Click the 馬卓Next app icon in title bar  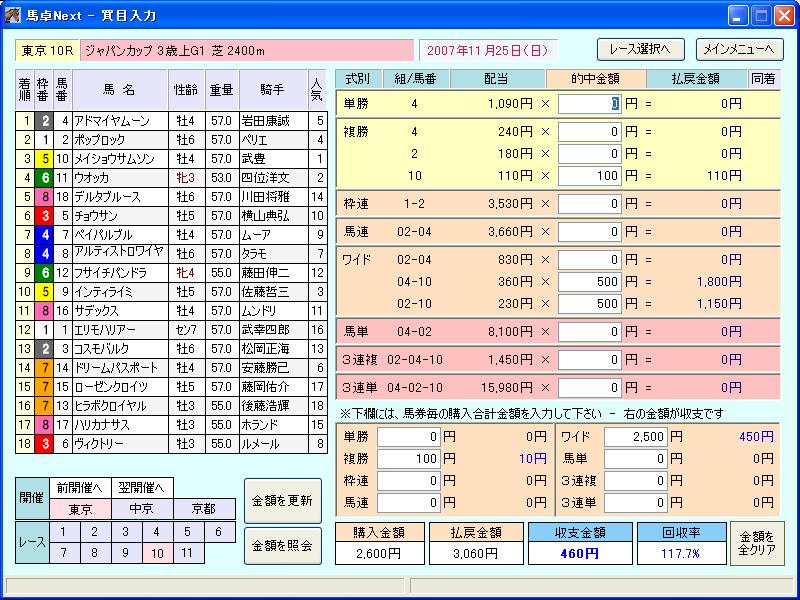coord(14,15)
